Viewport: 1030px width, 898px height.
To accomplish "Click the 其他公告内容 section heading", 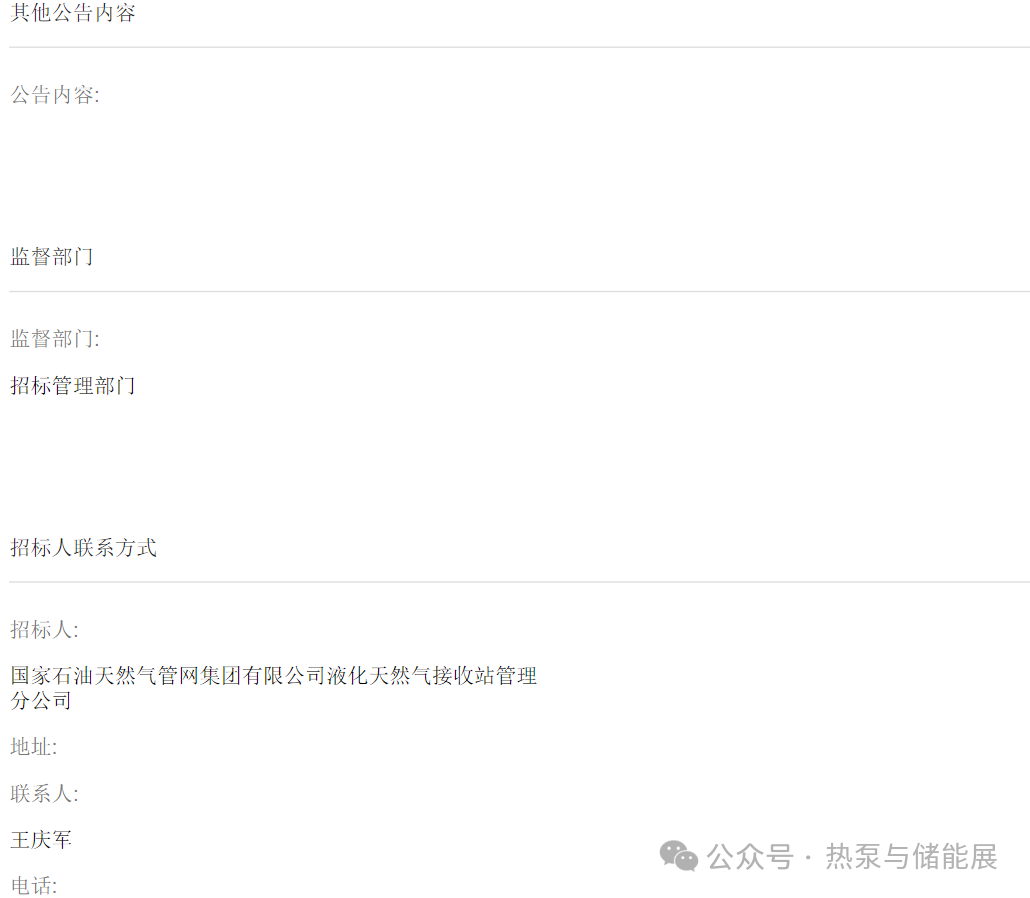I will pos(73,12).
